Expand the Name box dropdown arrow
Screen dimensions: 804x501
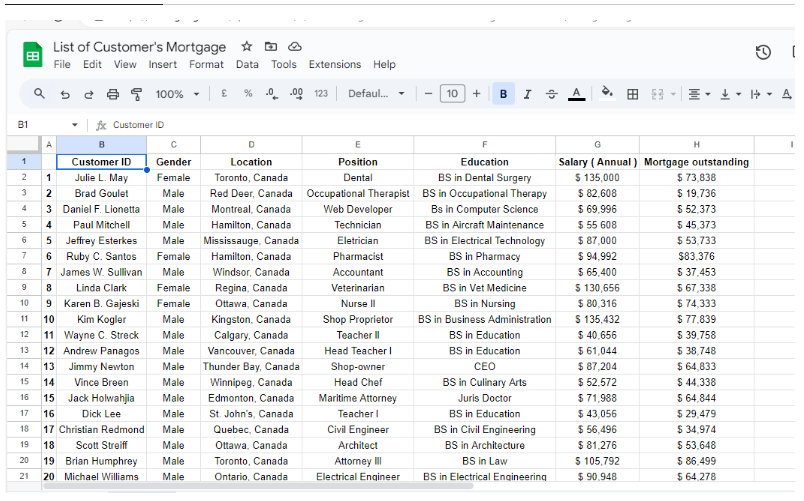pos(74,125)
